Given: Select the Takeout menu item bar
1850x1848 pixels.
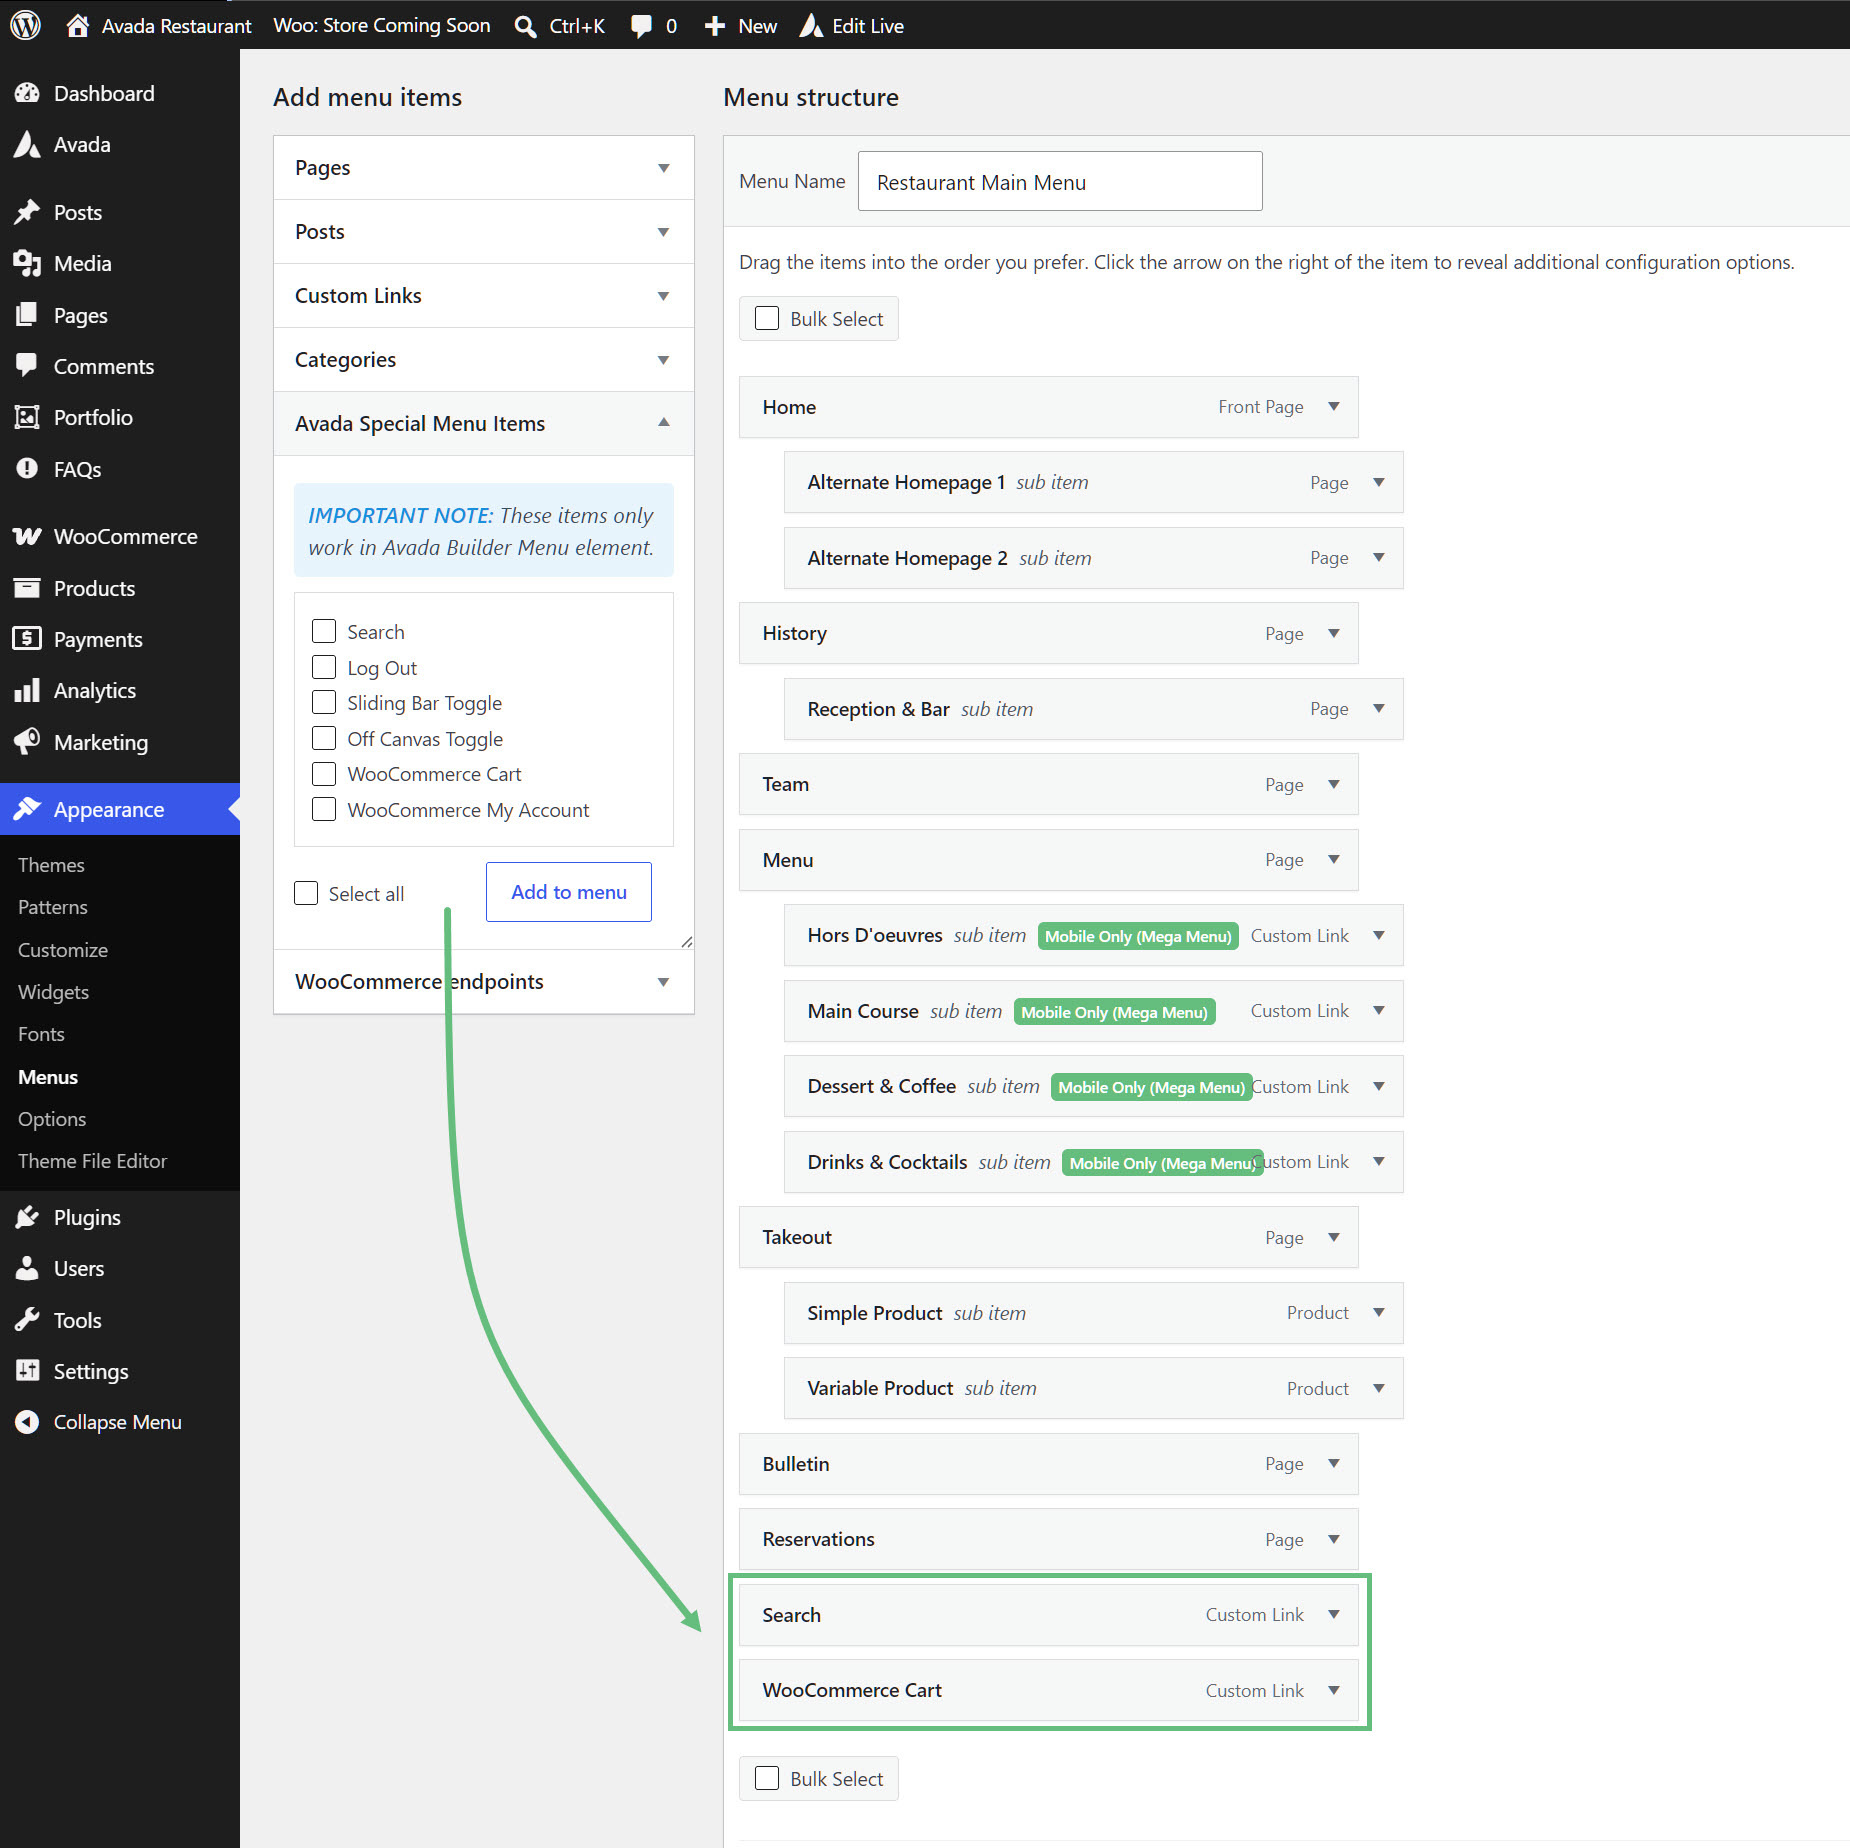Looking at the screenshot, I should [1049, 1237].
